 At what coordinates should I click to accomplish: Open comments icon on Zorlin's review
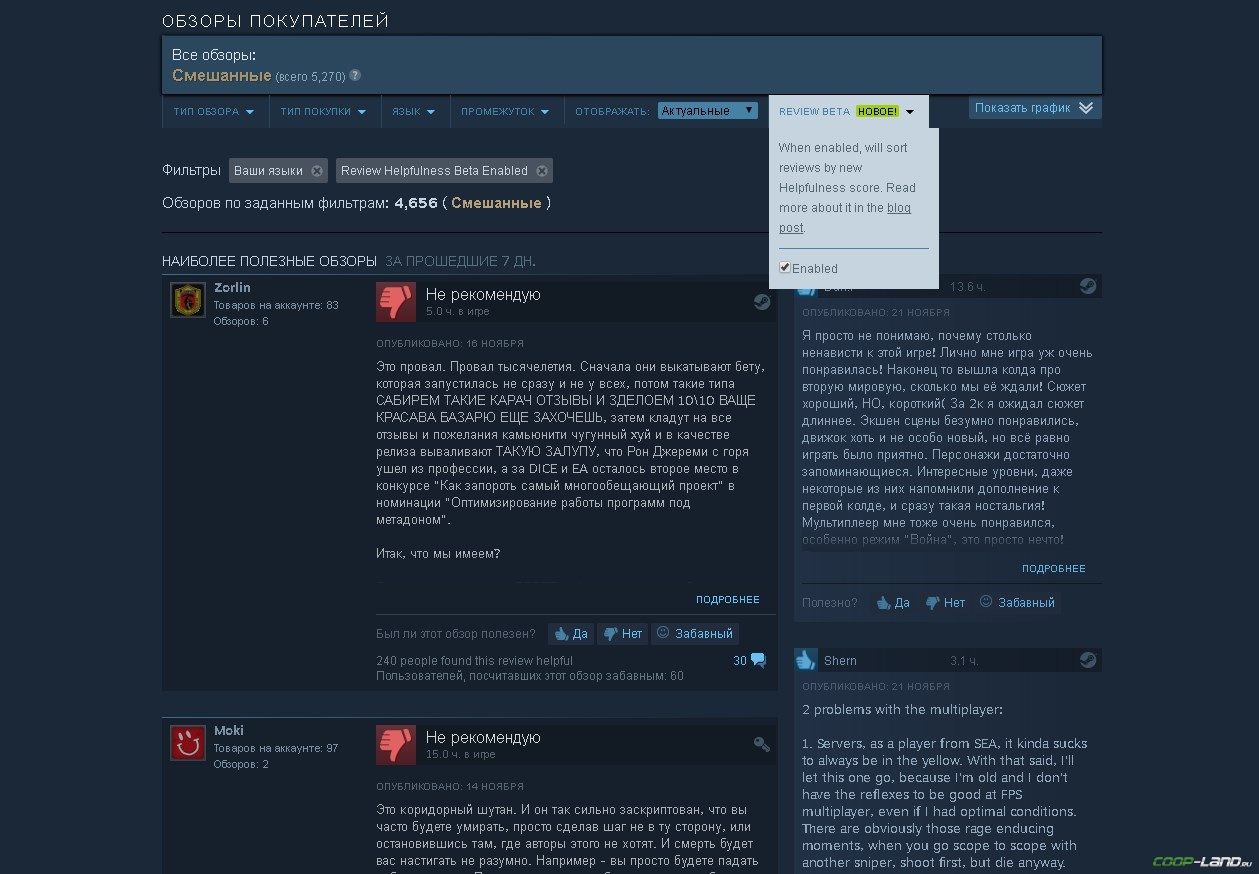coord(757,661)
